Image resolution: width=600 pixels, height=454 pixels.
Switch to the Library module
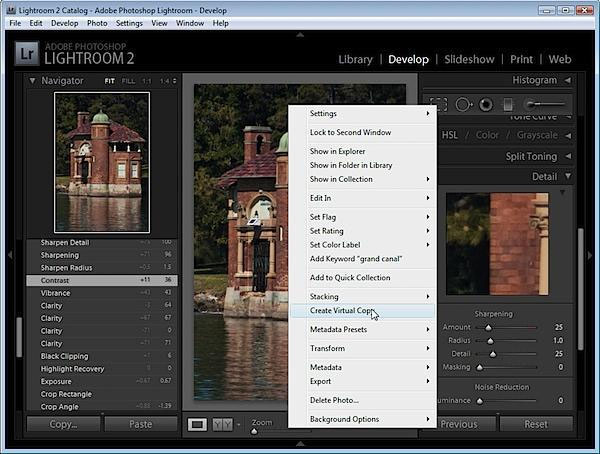(355, 59)
